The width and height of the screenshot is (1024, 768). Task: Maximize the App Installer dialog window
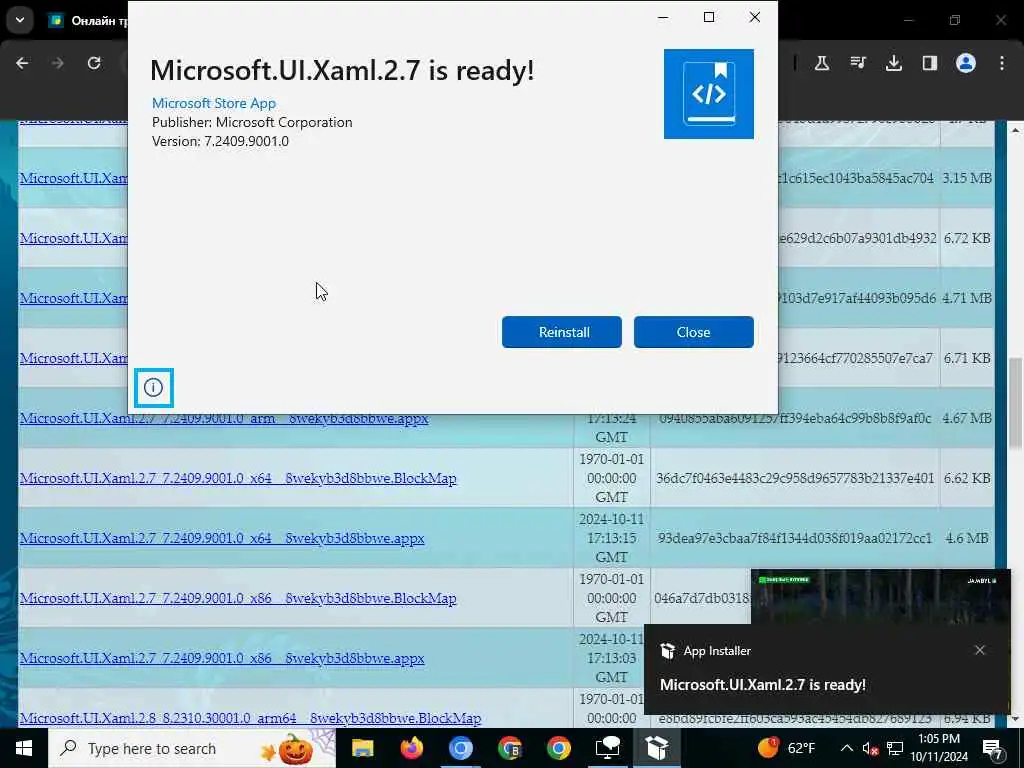[x=709, y=18]
